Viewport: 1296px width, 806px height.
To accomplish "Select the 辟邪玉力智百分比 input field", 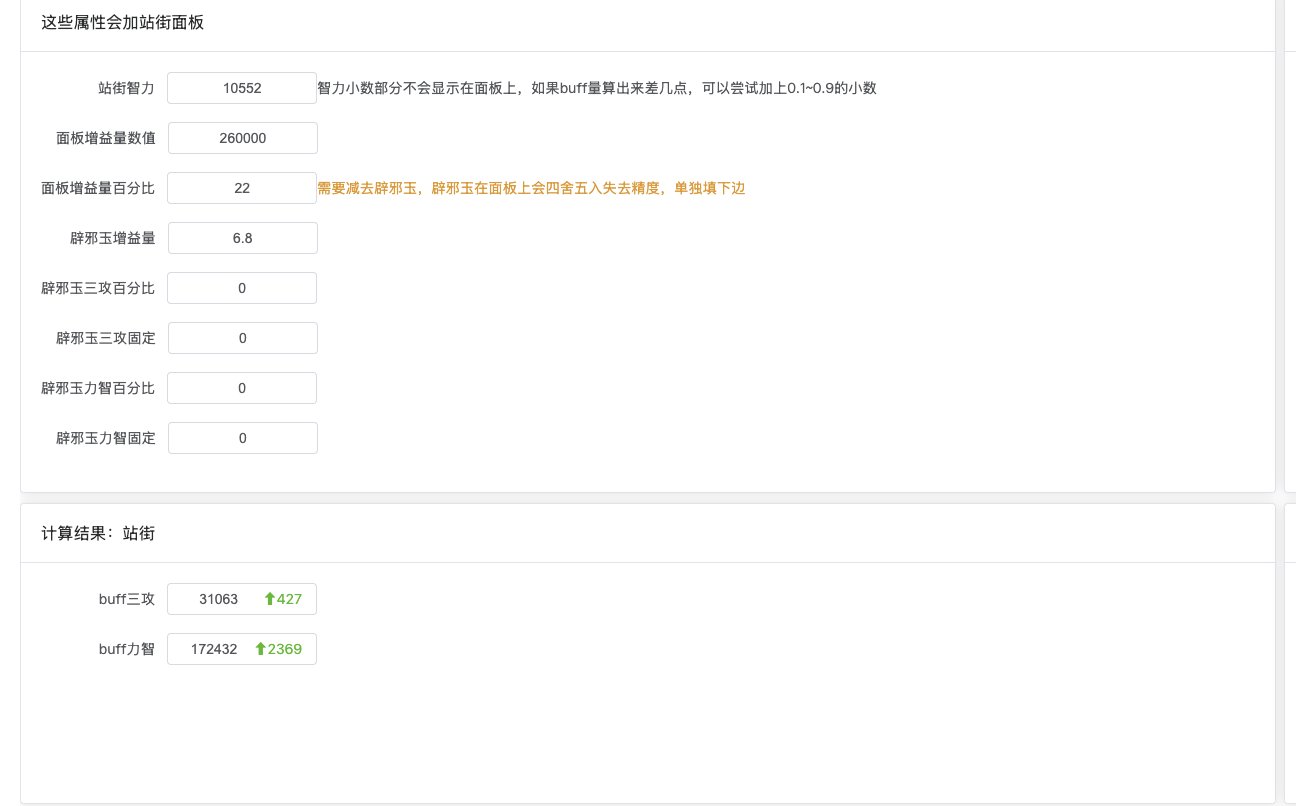I will [242, 388].
